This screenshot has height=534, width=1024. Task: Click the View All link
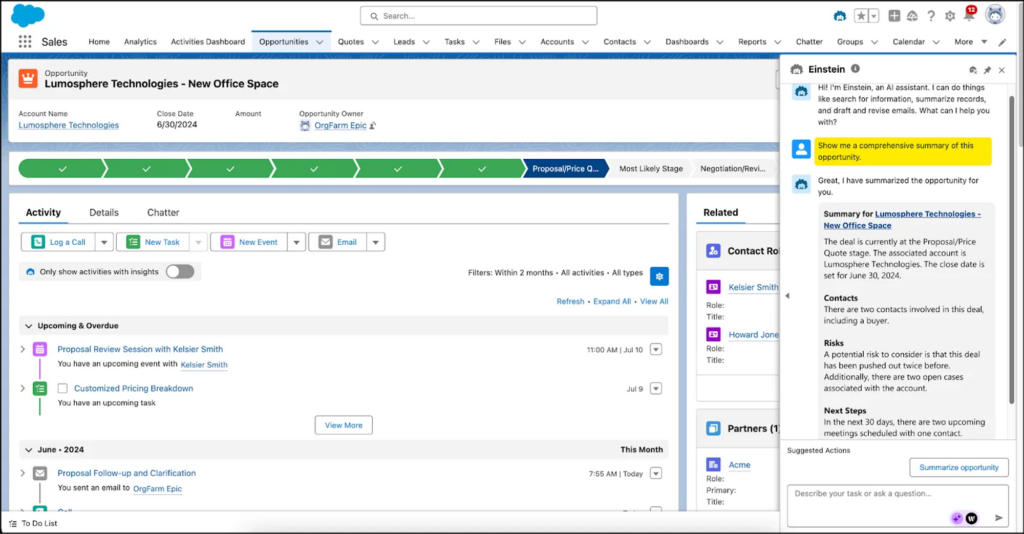pyautogui.click(x=654, y=302)
